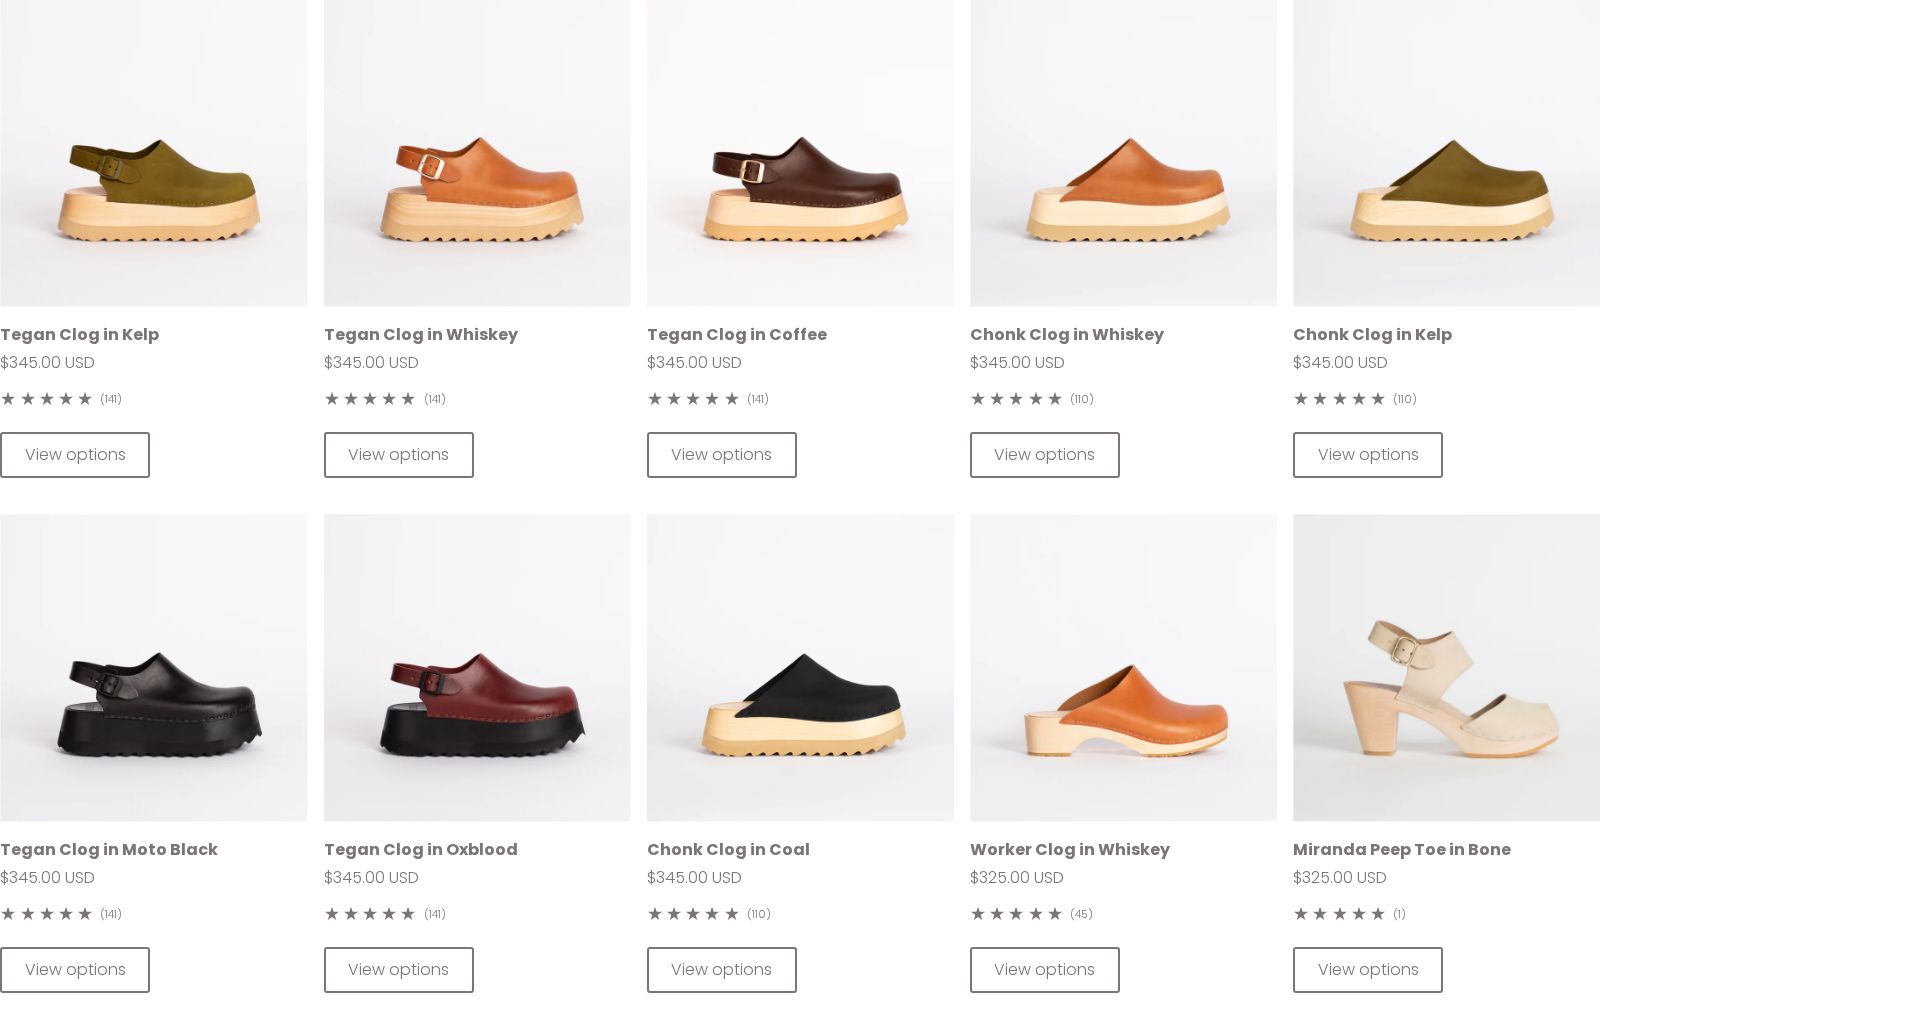Open the Chonk Clog in Coal product page

click(728, 849)
